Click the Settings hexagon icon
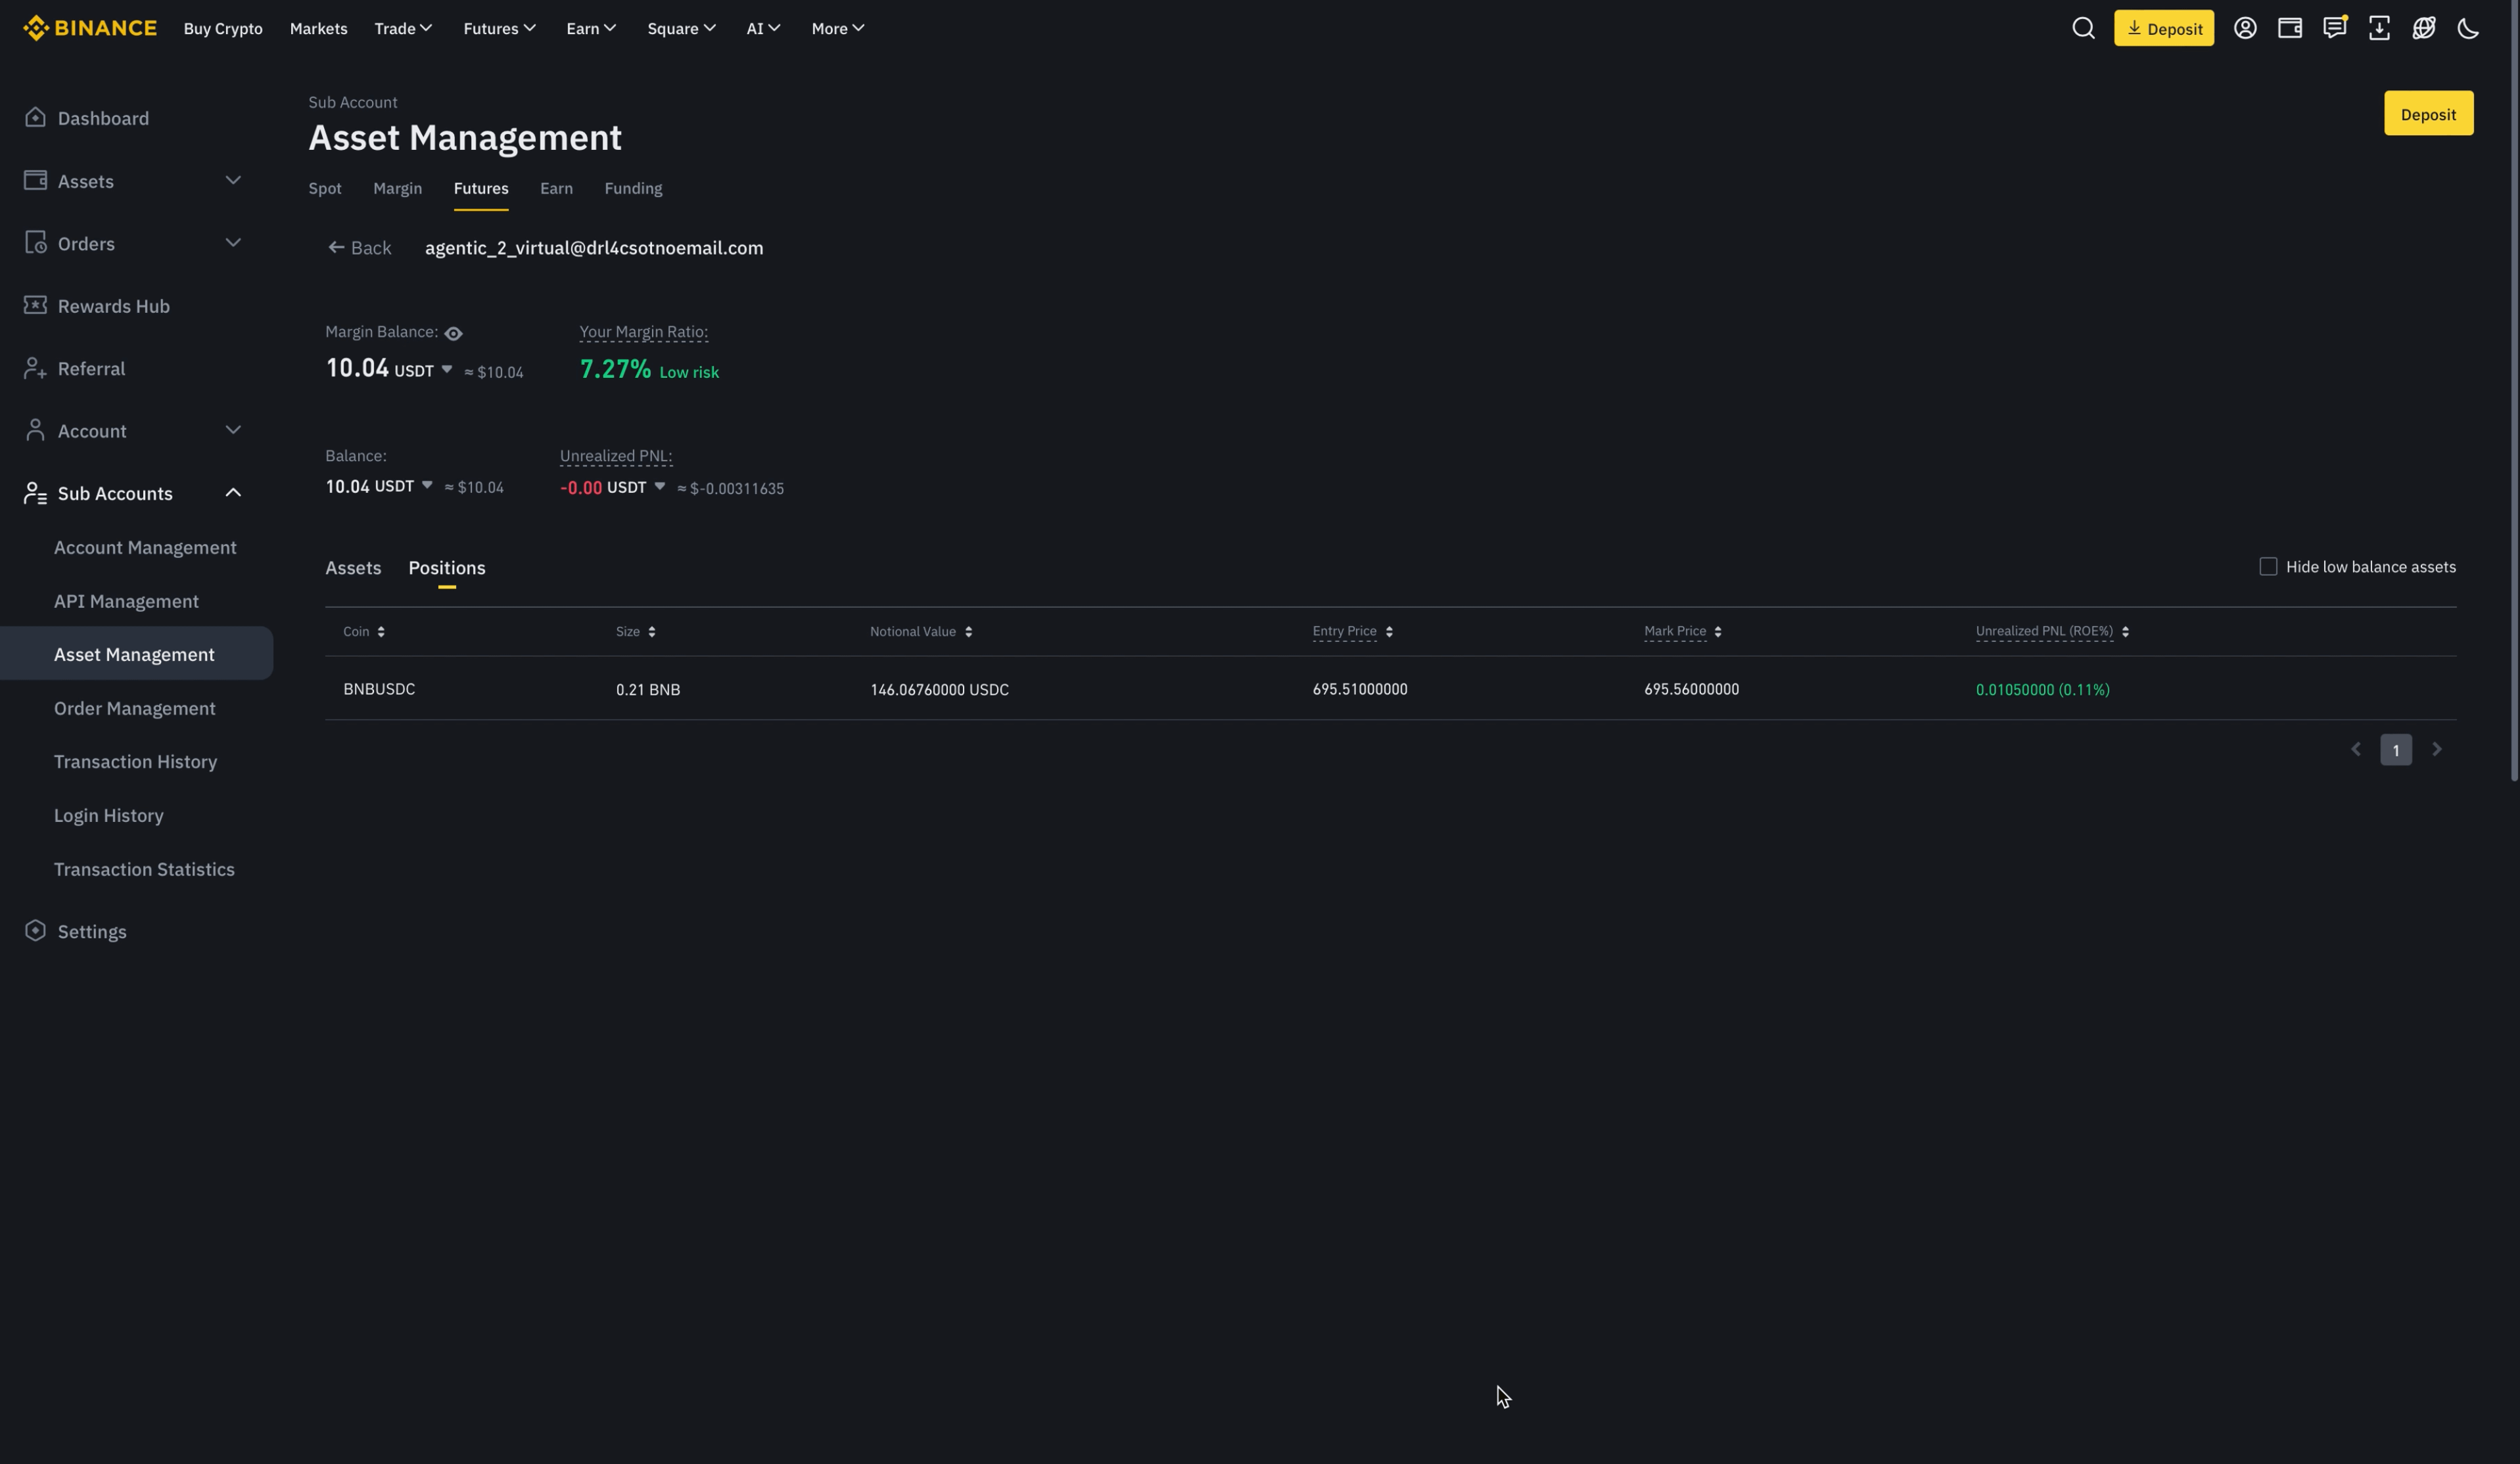The height and width of the screenshot is (1464, 2520). tap(35, 931)
